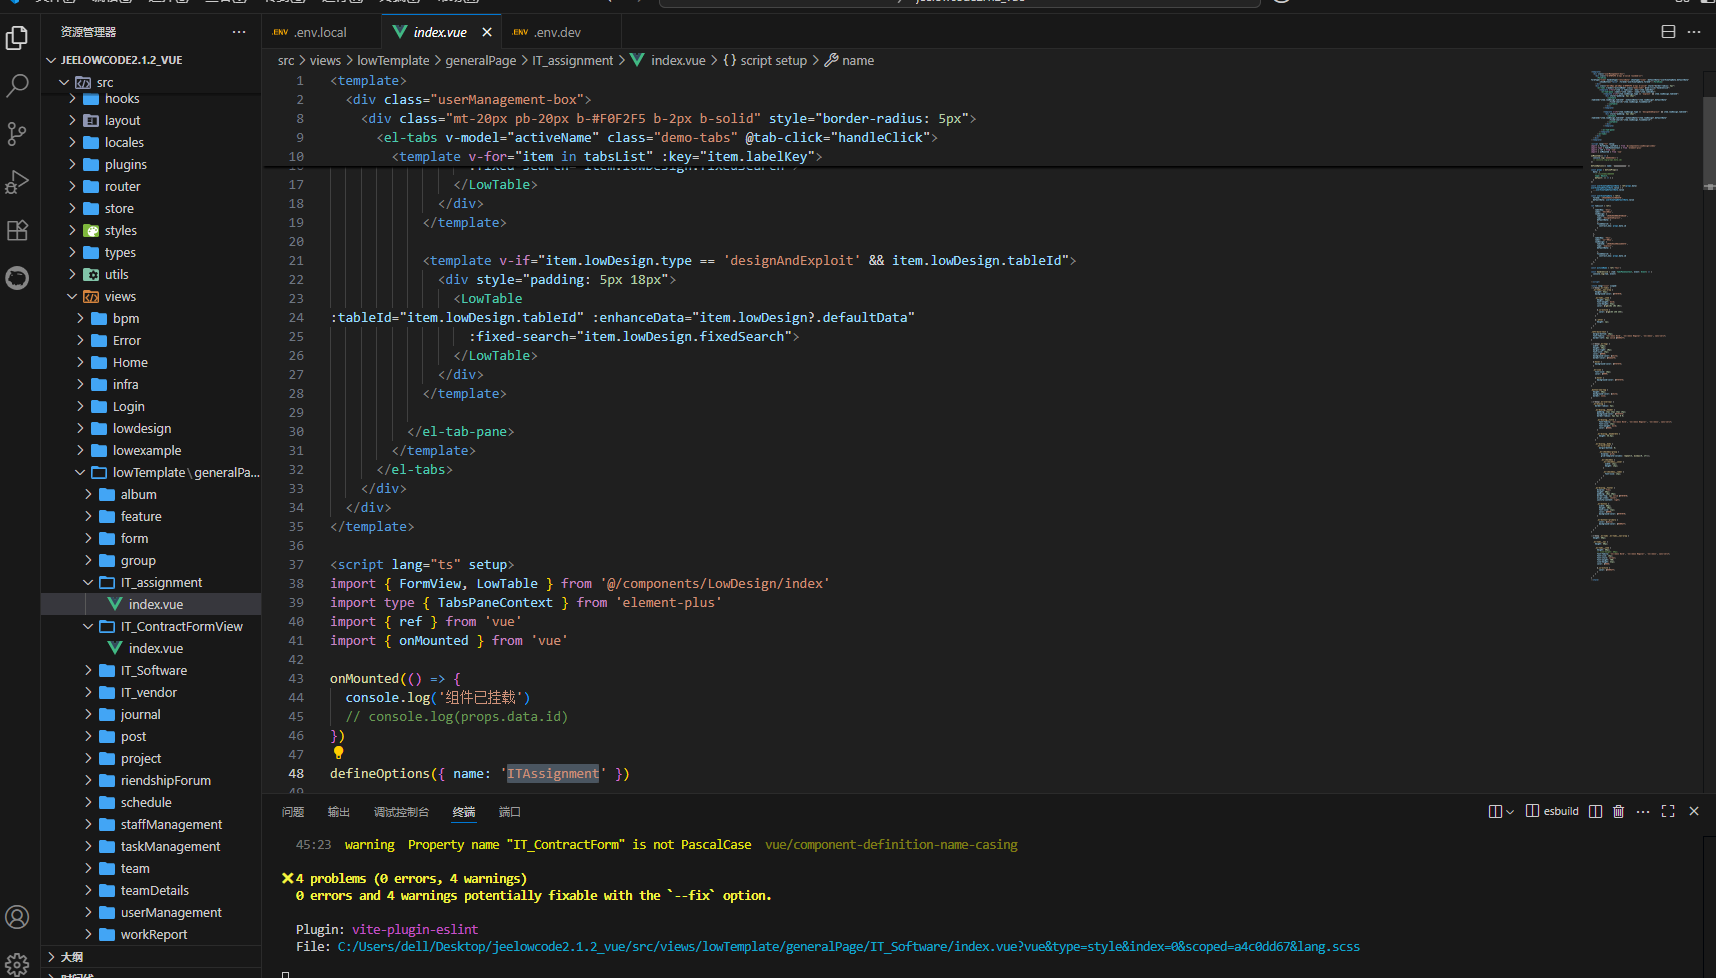
Task: Maximize the terminal panel size
Action: (x=1668, y=811)
